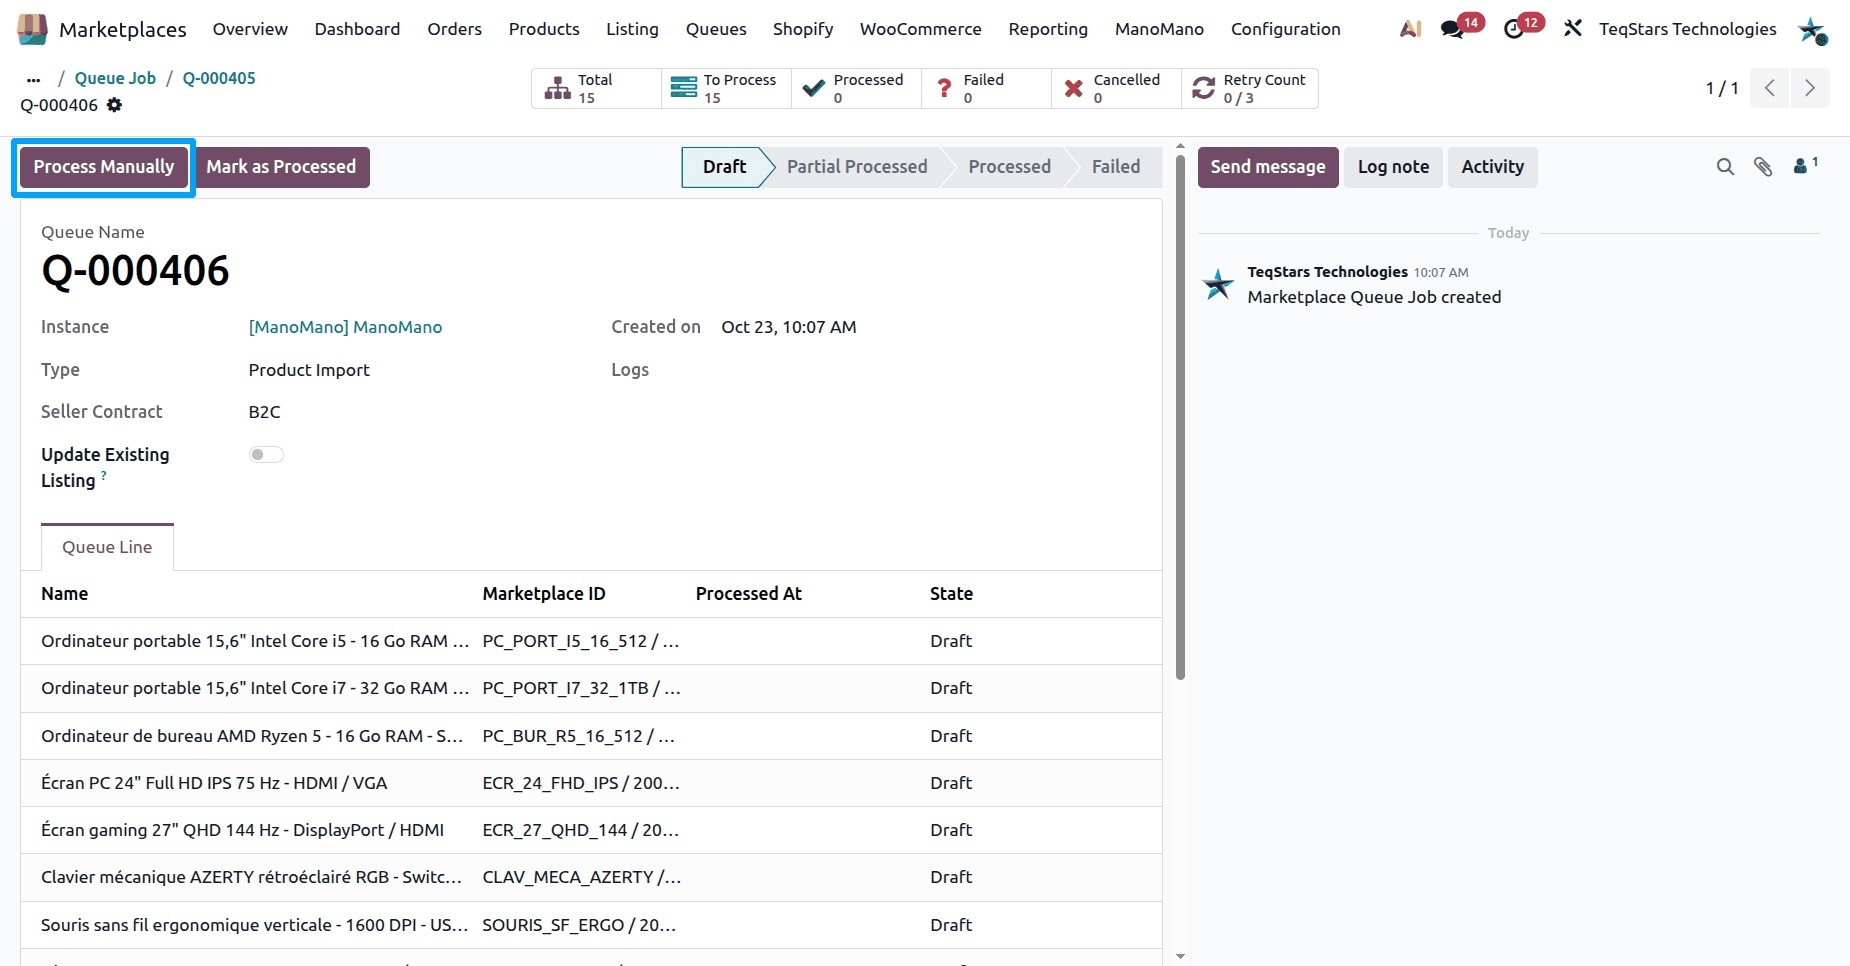Viewport: 1850px width, 966px height.
Task: Open the Marketplaces app home icon
Action: [x=32, y=29]
